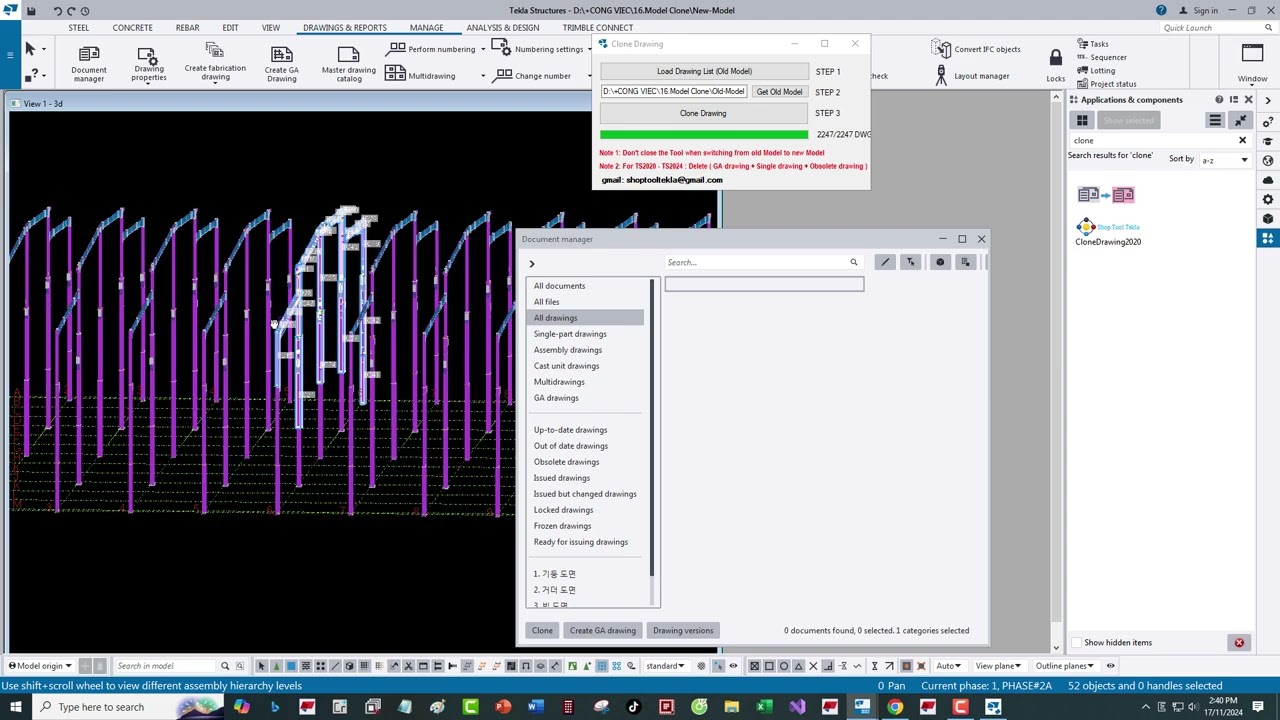
Task: Toggle Show selected button in catalog
Action: coord(1129,120)
